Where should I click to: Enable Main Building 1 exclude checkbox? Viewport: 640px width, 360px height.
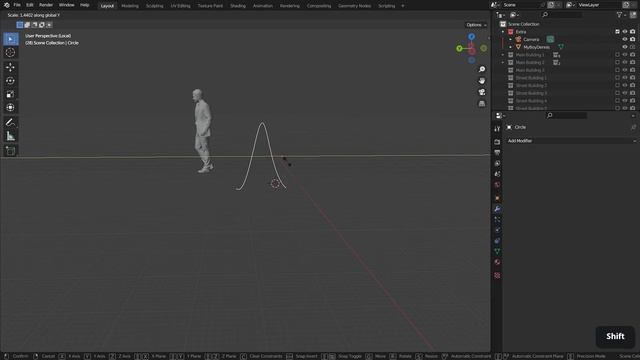[617, 55]
